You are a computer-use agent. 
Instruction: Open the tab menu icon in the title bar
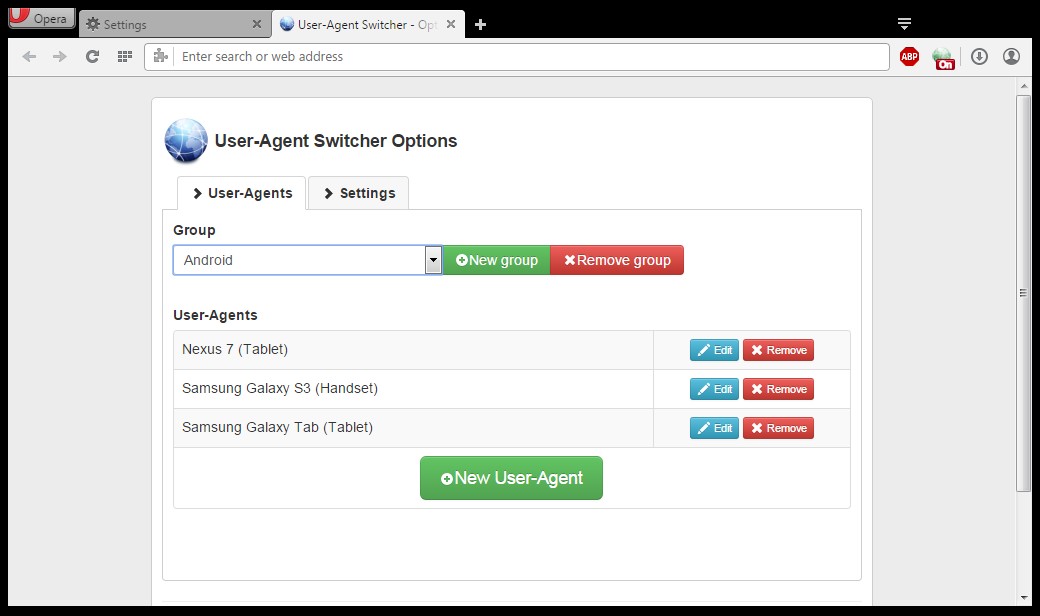tap(904, 23)
